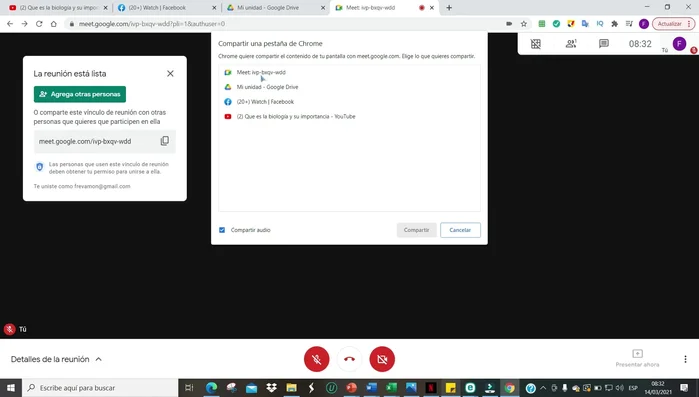Click the purple F avatar in Meet
699x397 pixels.
tap(679, 44)
